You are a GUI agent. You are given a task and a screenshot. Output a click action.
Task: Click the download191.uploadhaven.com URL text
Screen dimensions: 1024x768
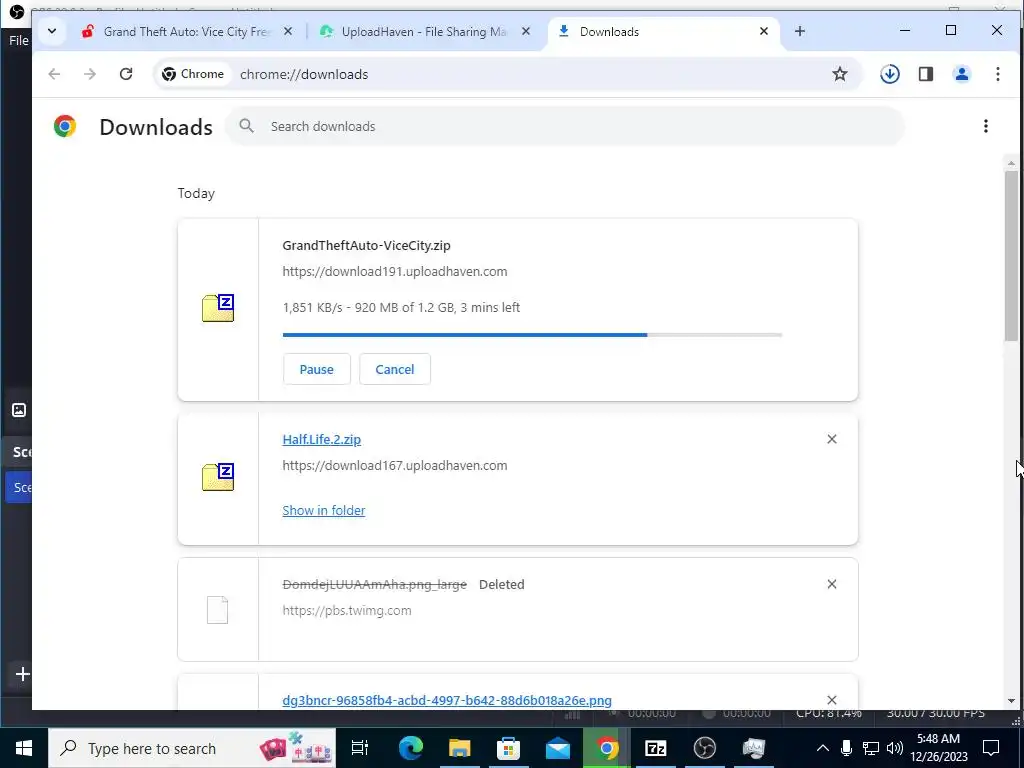[x=394, y=272]
